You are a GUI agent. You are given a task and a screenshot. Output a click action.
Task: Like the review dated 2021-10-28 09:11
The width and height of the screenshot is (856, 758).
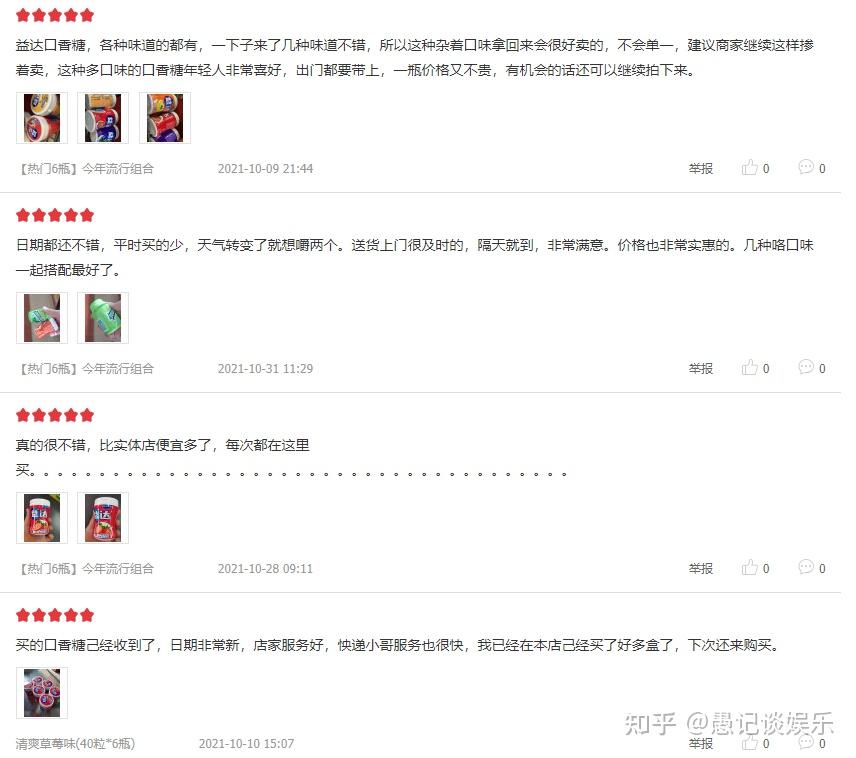coord(756,567)
